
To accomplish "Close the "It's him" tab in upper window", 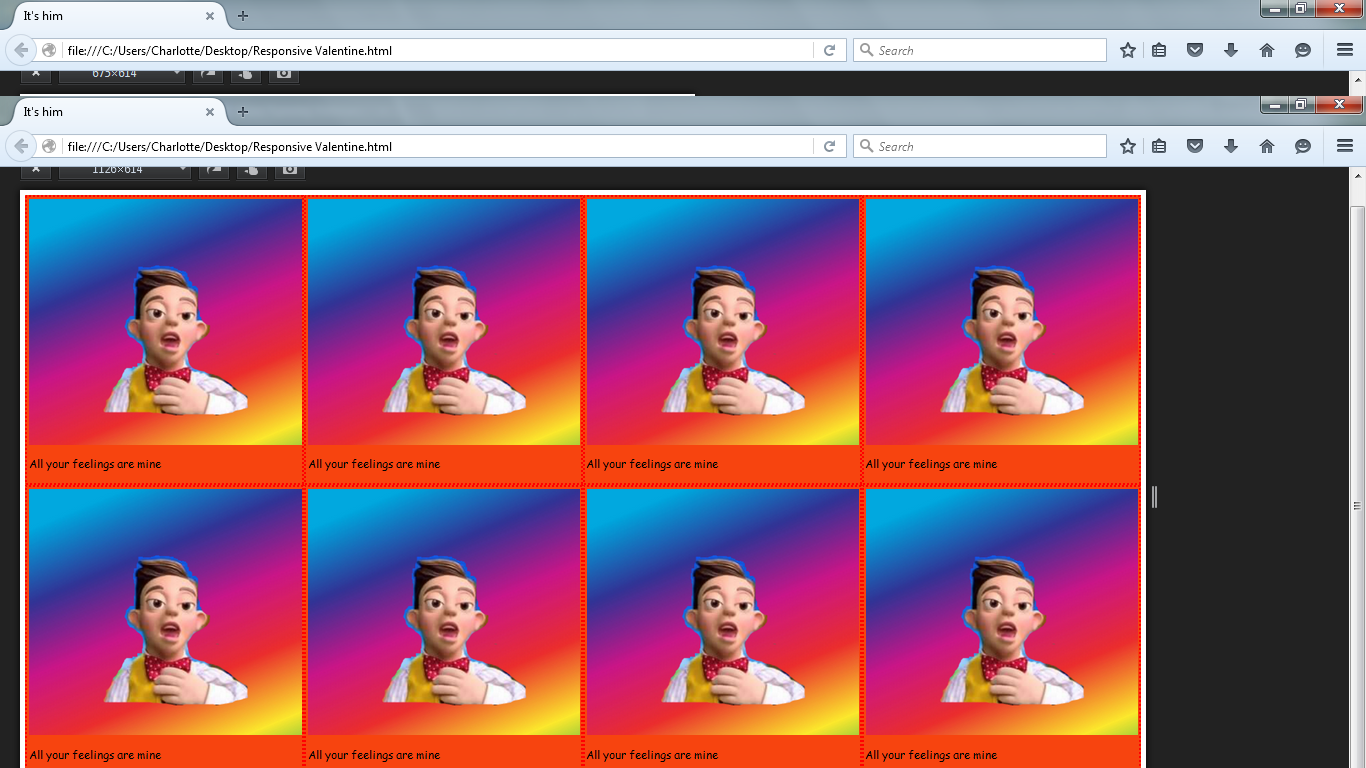I will point(210,16).
